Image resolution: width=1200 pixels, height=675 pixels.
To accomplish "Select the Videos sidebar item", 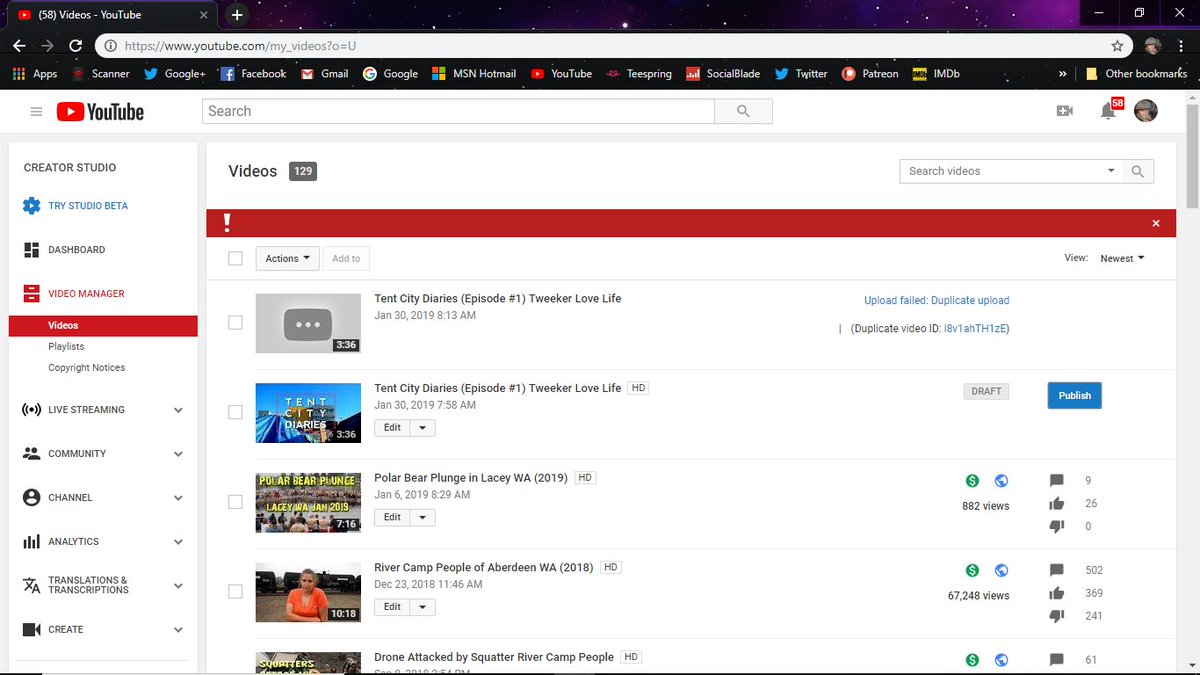I will click(x=103, y=325).
